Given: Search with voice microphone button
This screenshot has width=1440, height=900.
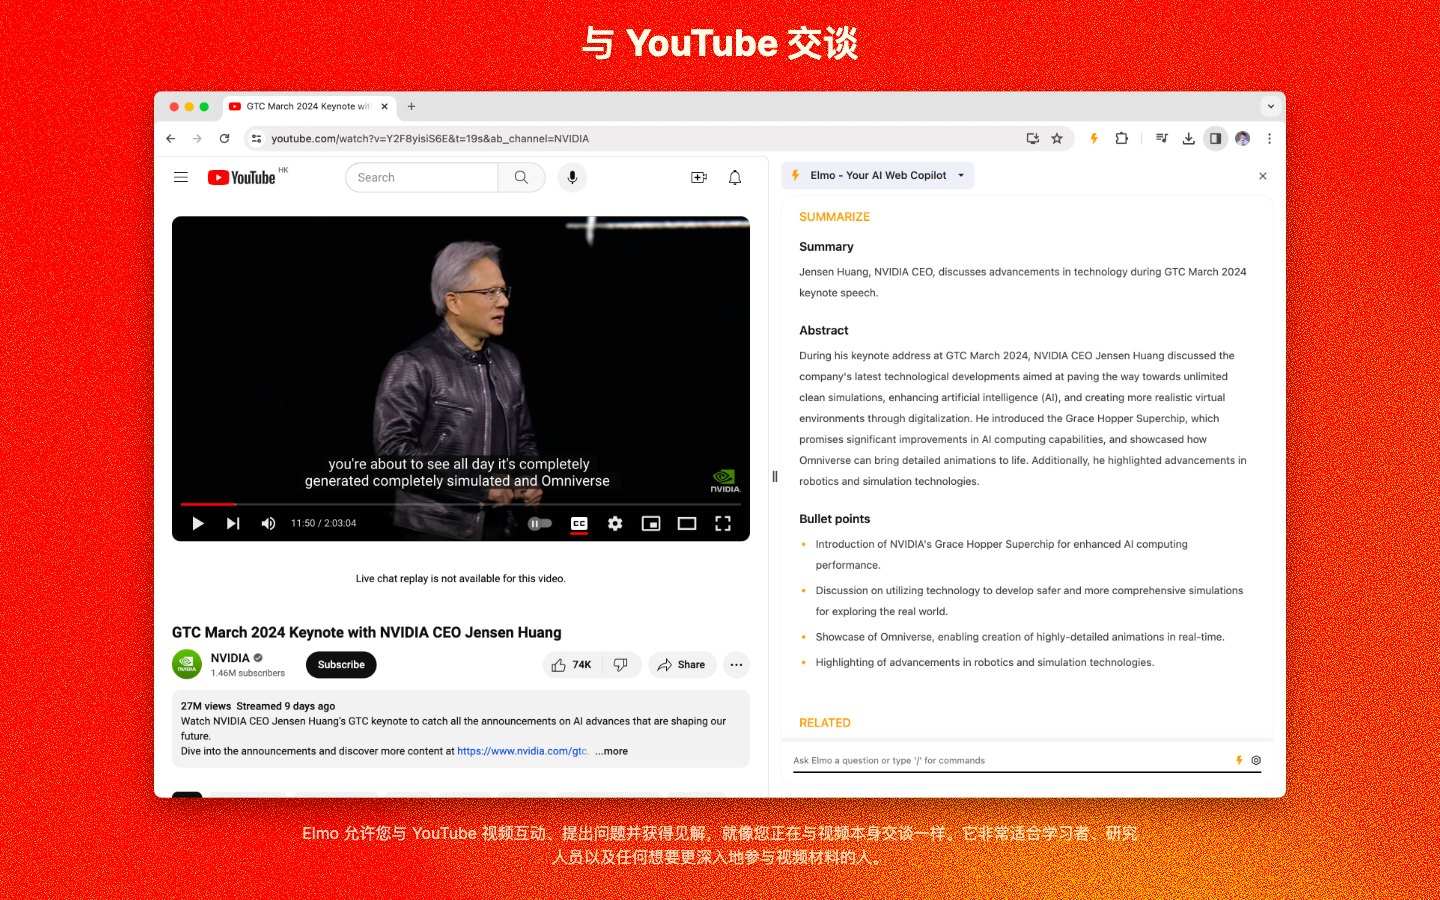Looking at the screenshot, I should click(572, 177).
